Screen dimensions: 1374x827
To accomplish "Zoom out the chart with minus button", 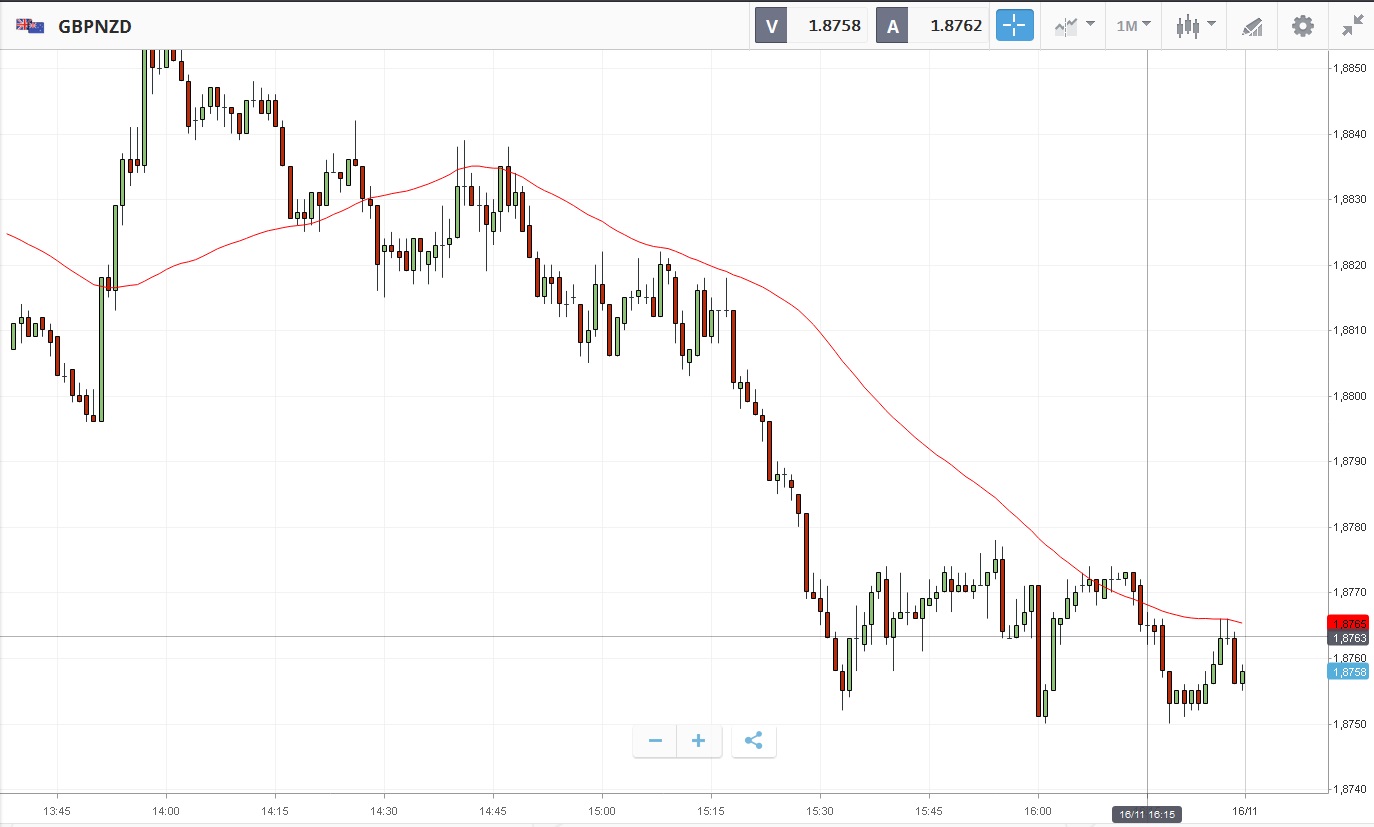I will pos(655,741).
